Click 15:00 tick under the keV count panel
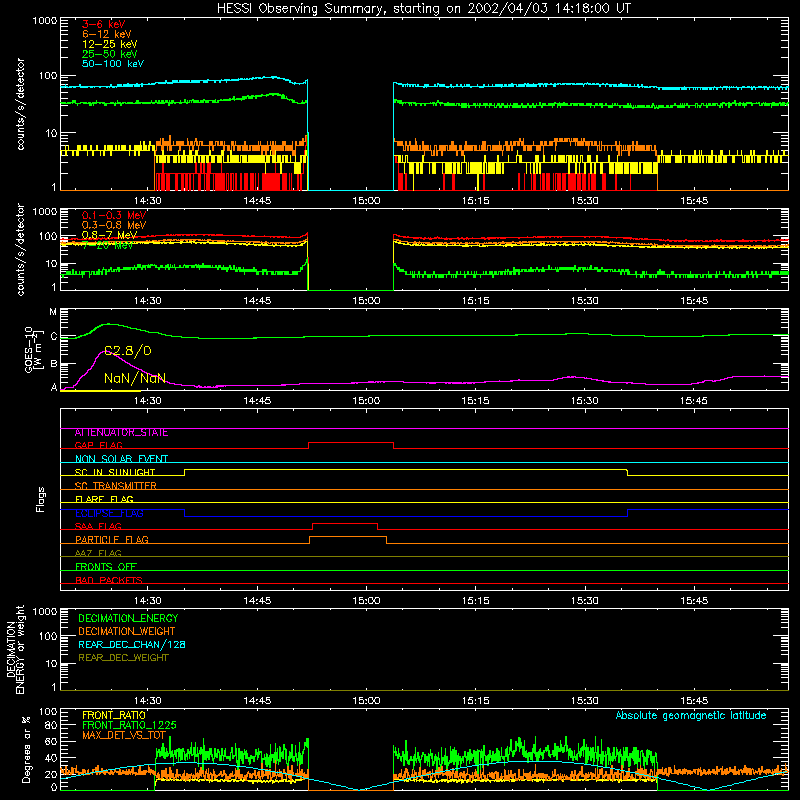The width and height of the screenshot is (800, 800). coord(366,201)
